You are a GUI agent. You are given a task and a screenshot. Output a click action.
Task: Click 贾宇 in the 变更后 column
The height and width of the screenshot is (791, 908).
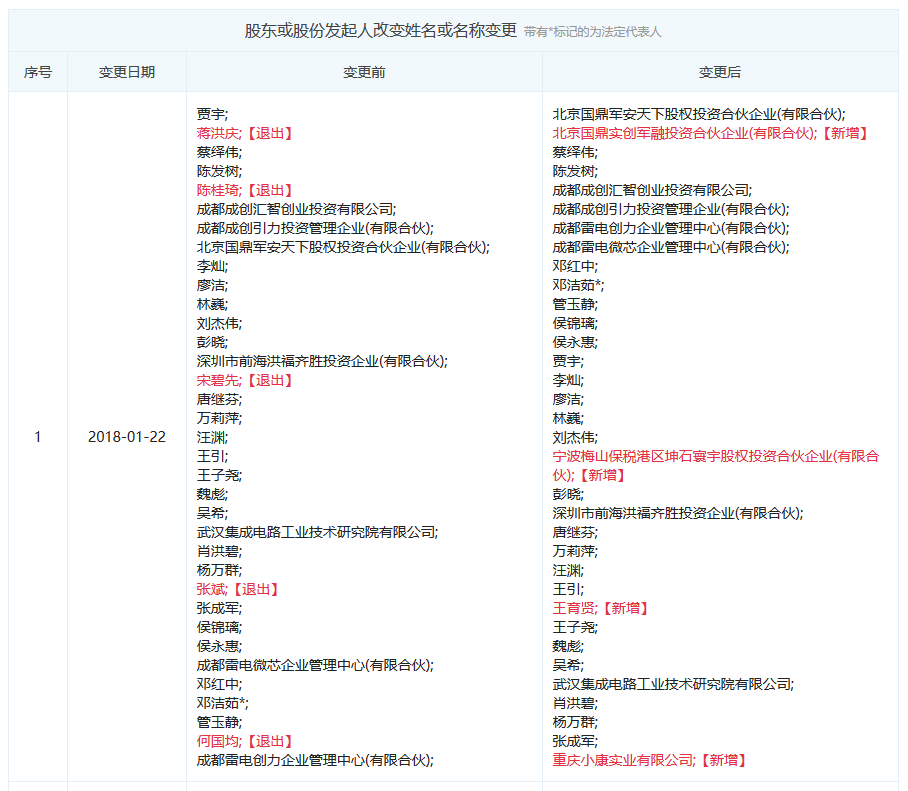(568, 361)
